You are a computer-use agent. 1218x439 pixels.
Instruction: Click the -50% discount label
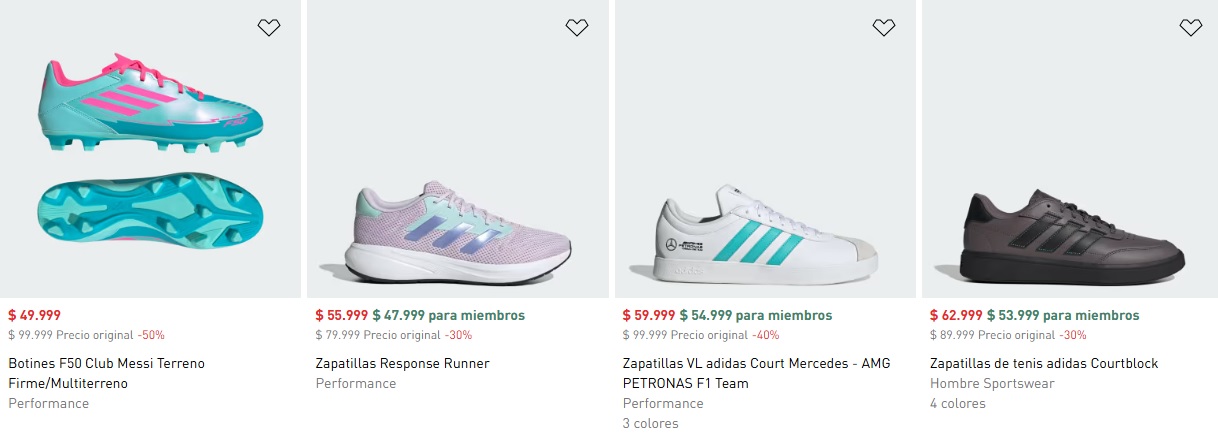point(151,335)
